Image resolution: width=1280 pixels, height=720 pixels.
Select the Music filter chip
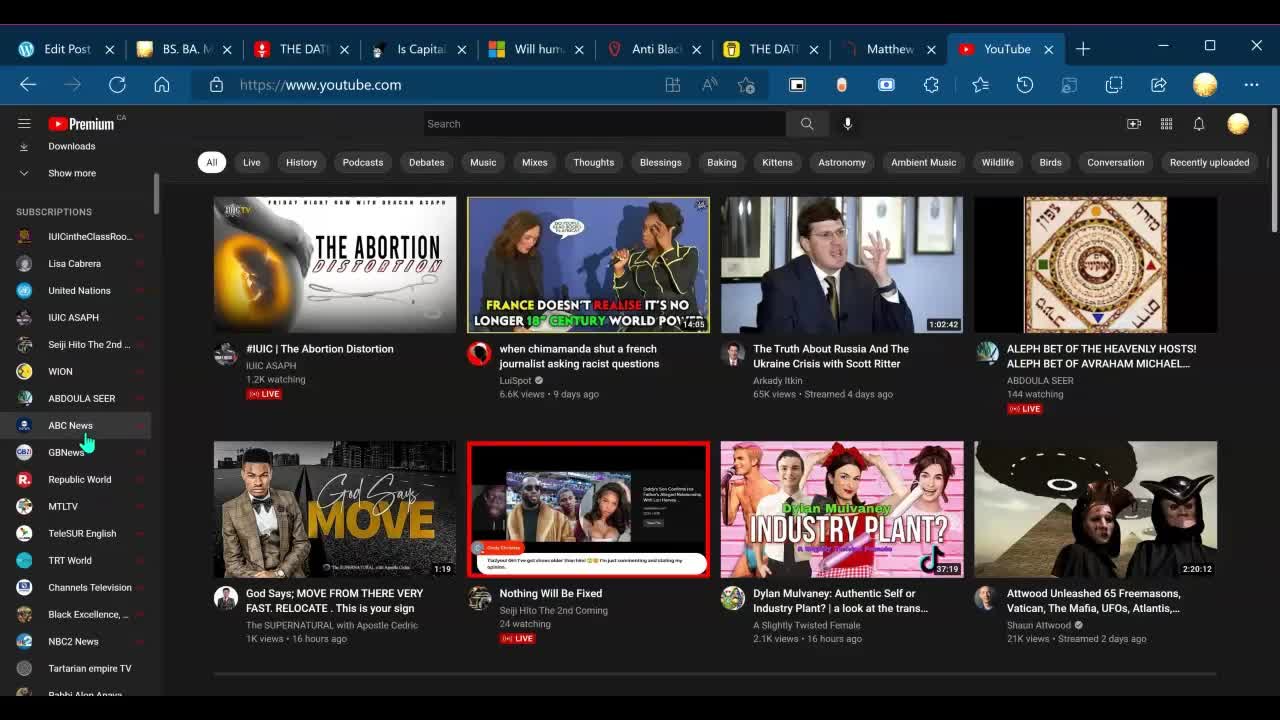[483, 162]
